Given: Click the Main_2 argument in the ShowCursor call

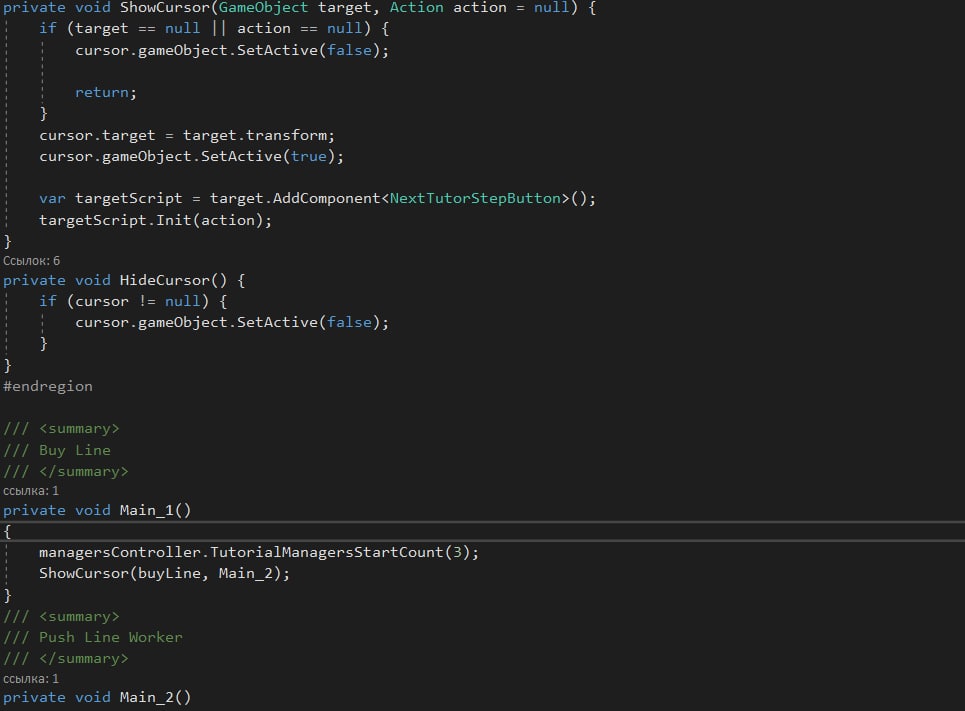Looking at the screenshot, I should tap(246, 574).
